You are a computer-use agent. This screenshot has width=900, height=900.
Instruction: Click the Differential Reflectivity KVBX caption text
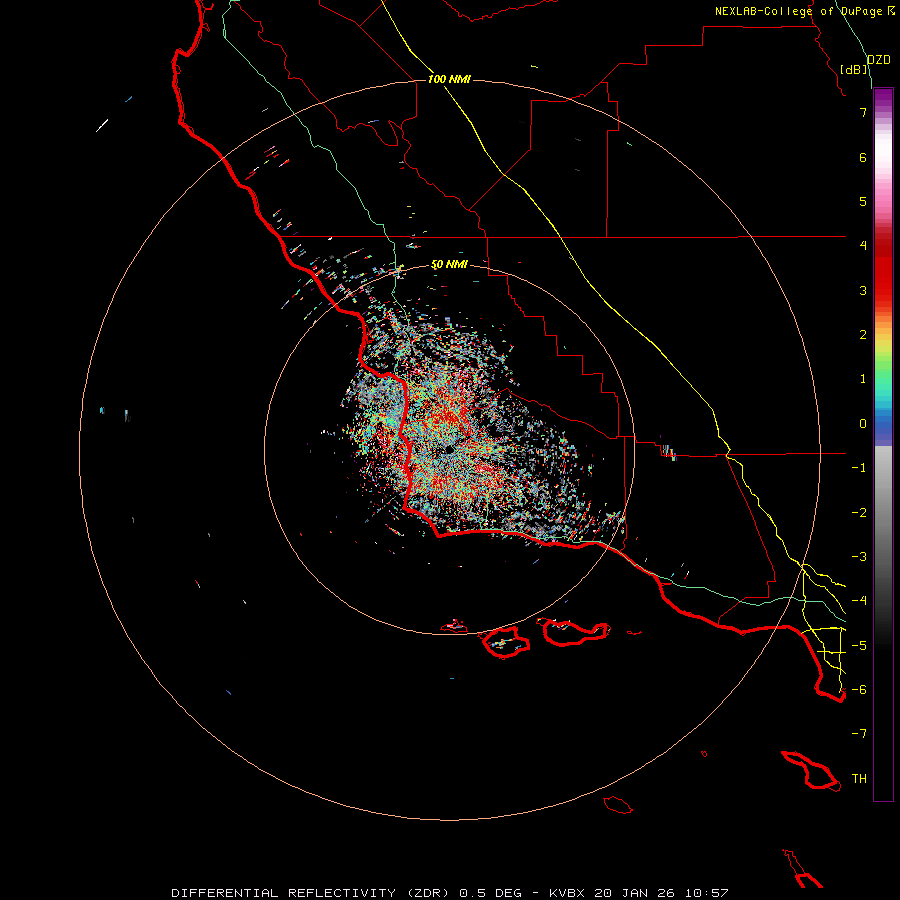tap(450, 893)
